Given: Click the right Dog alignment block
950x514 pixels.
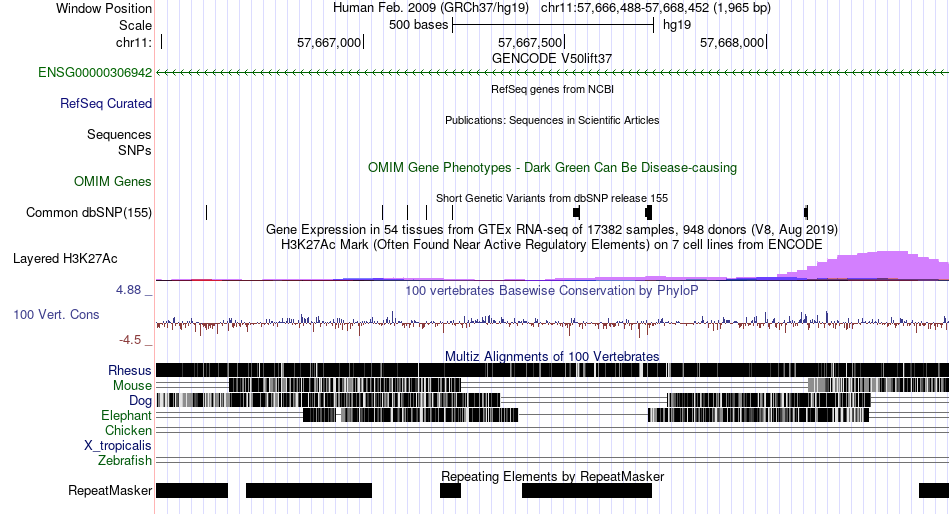Looking at the screenshot, I should click(769, 400).
